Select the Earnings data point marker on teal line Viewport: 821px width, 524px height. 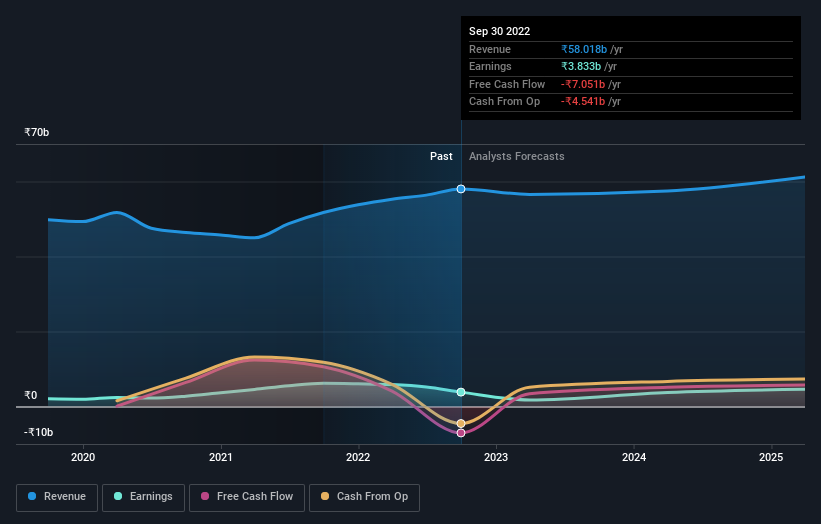pos(461,392)
